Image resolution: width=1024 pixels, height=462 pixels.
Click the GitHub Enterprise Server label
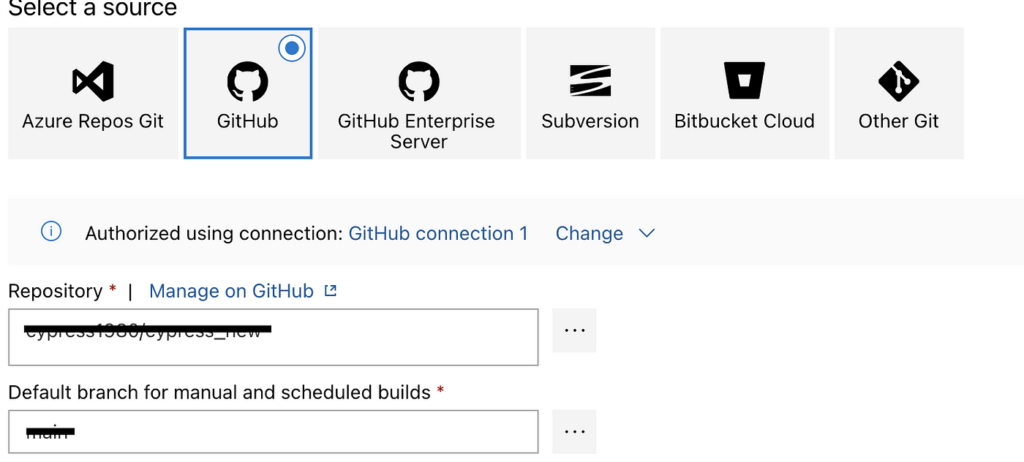[x=417, y=131]
